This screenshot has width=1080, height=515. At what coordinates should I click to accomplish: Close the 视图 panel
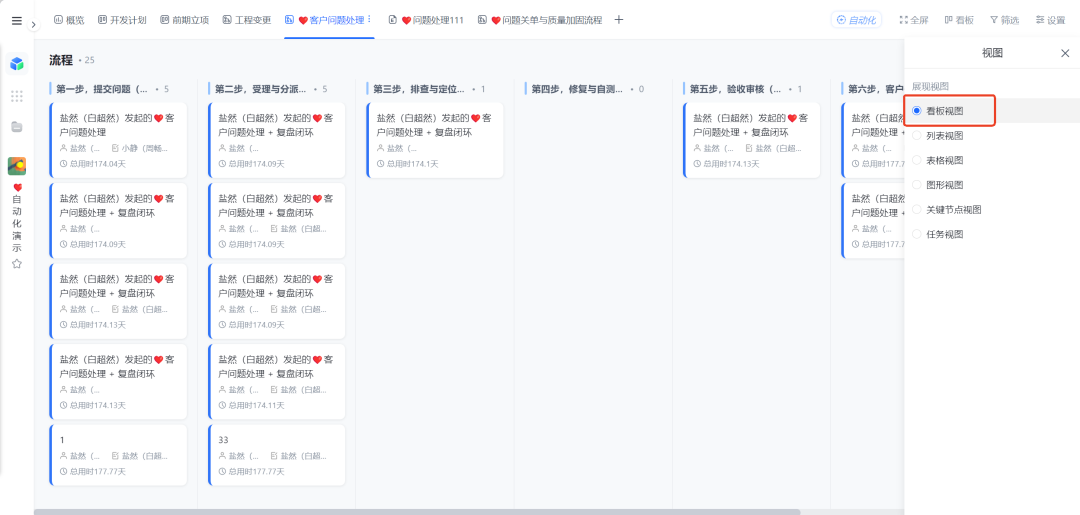click(x=1065, y=53)
